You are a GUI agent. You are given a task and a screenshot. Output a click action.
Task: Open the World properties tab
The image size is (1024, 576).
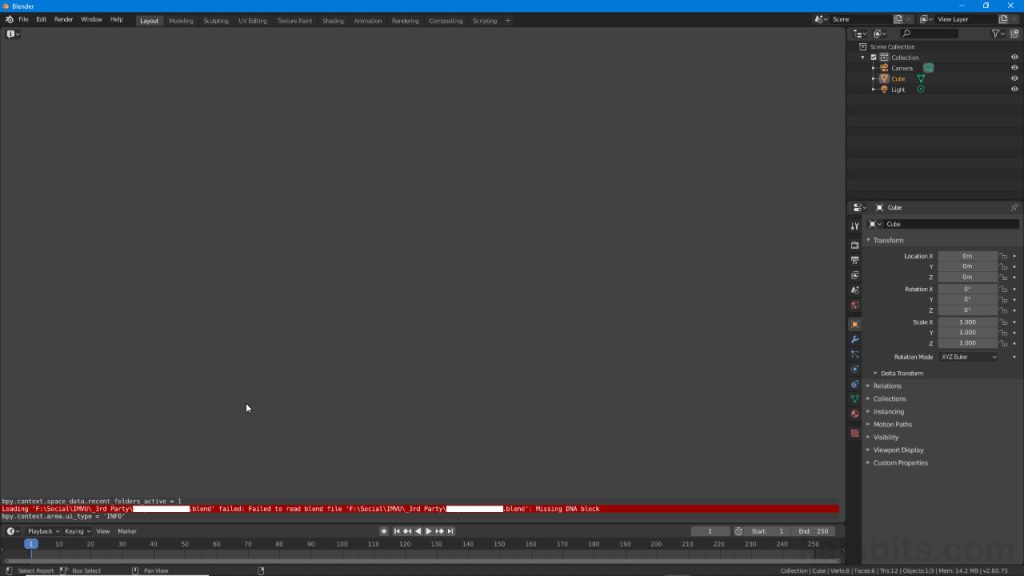click(x=855, y=305)
